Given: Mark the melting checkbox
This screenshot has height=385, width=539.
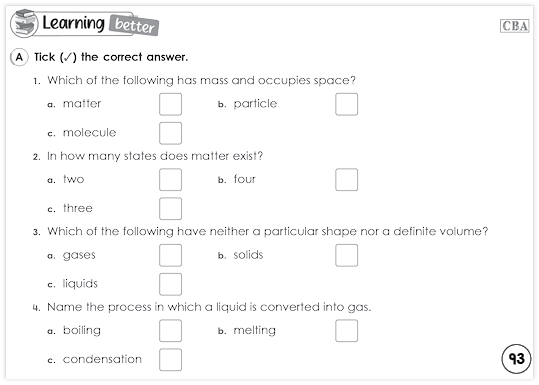Looking at the screenshot, I should (346, 331).
